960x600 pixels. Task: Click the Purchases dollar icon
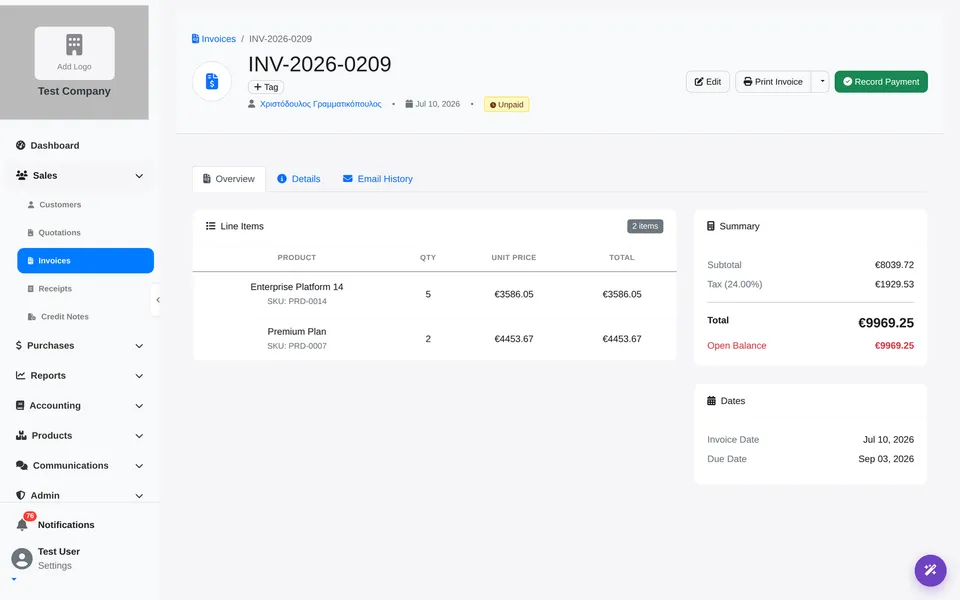(x=19, y=345)
